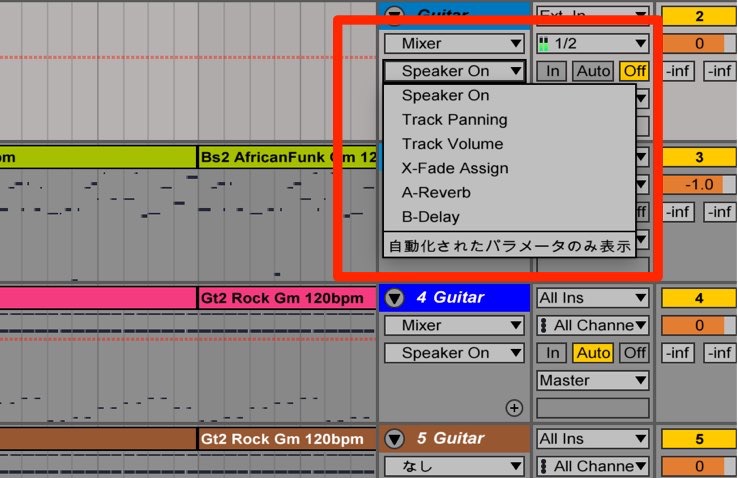Screen dimensions: 738x478
Task: Click the empty output channel field under Master
Action: click(593, 408)
